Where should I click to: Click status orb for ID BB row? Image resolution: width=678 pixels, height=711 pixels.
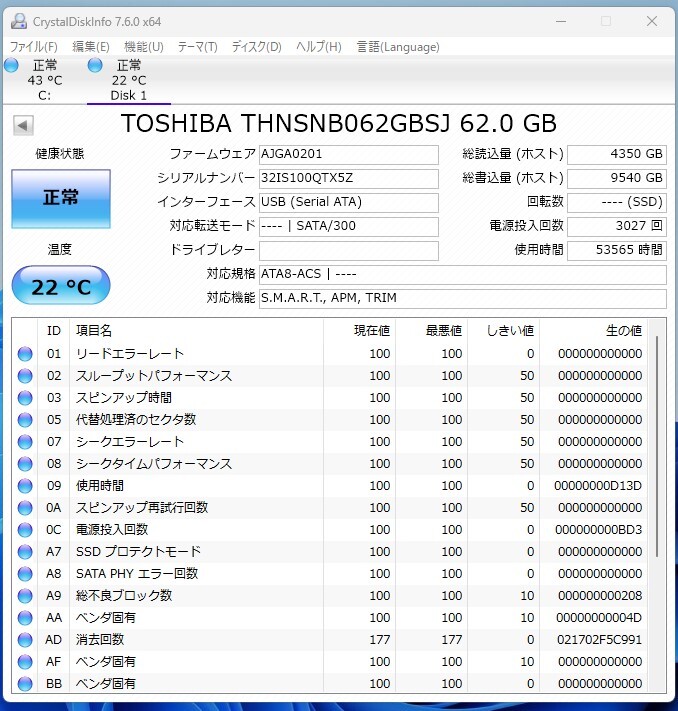point(25,683)
